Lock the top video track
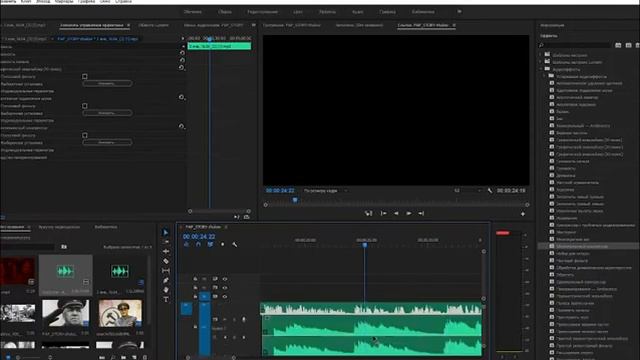640x360 pixels. 195,279
